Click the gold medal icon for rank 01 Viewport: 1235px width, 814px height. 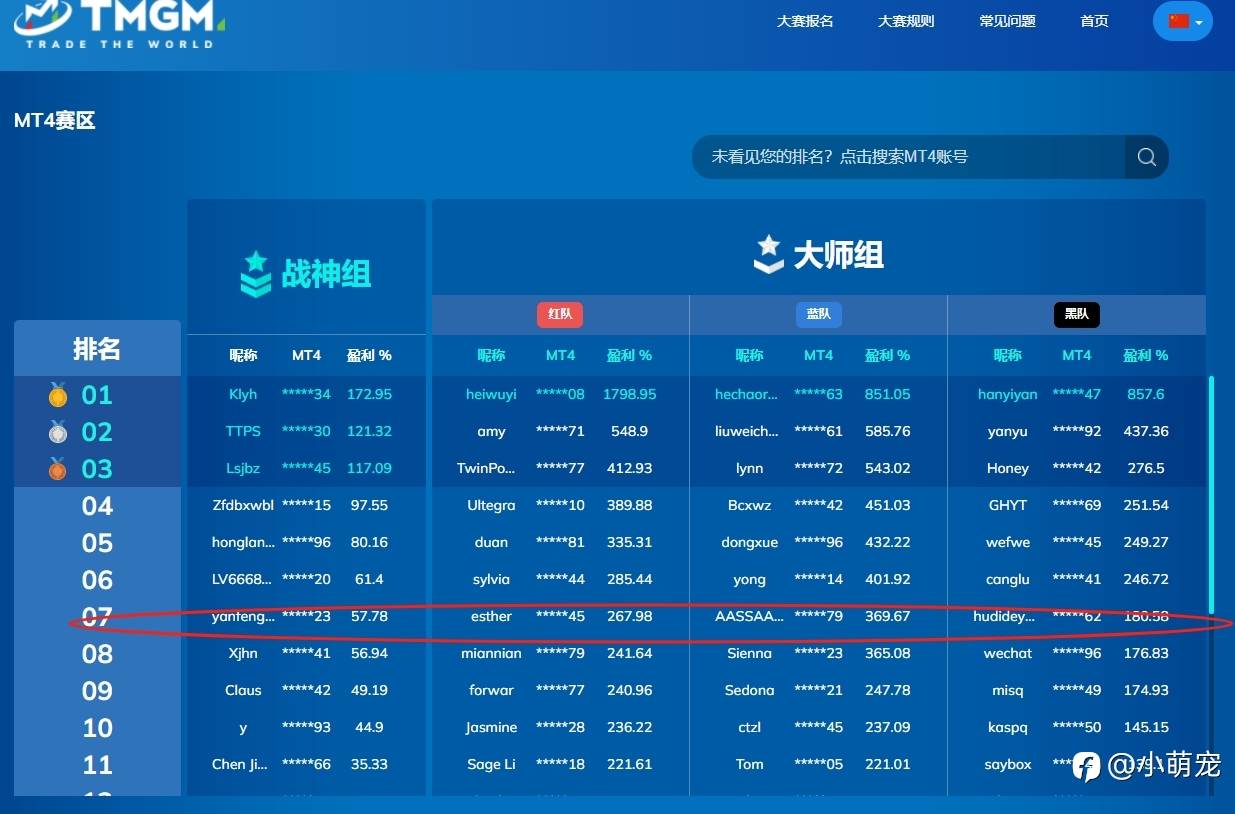(x=58, y=395)
